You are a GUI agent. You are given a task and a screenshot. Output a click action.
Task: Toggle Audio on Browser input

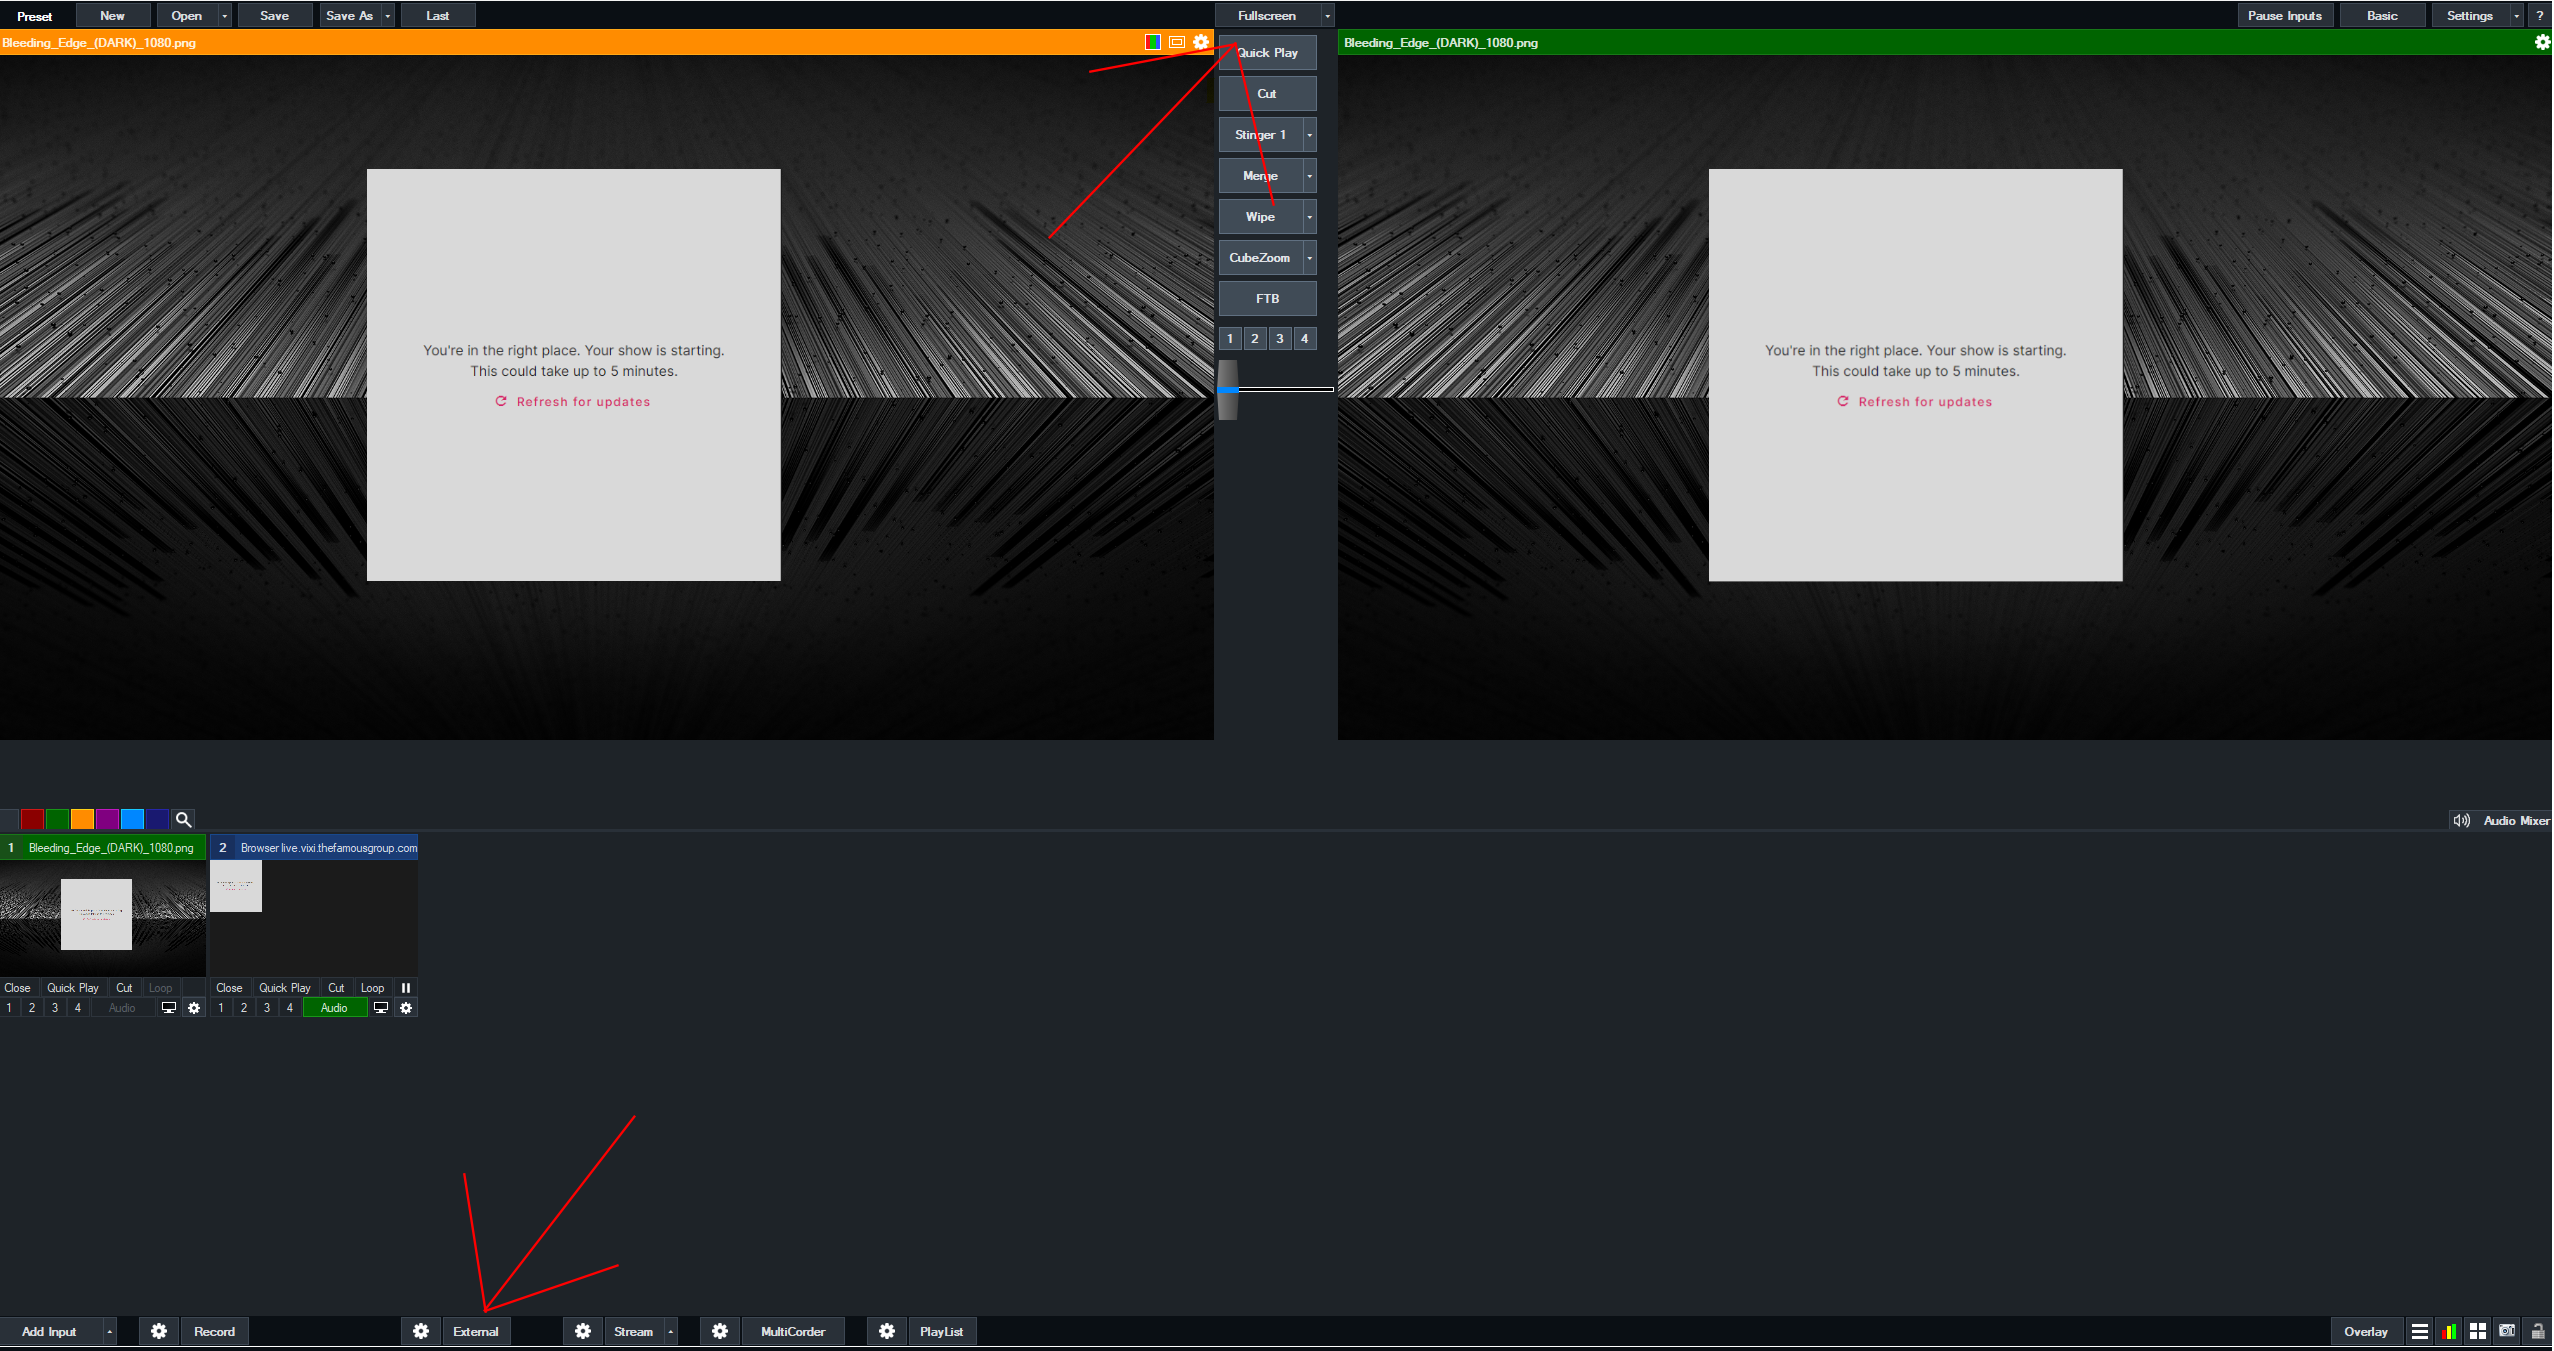pyautogui.click(x=334, y=1008)
